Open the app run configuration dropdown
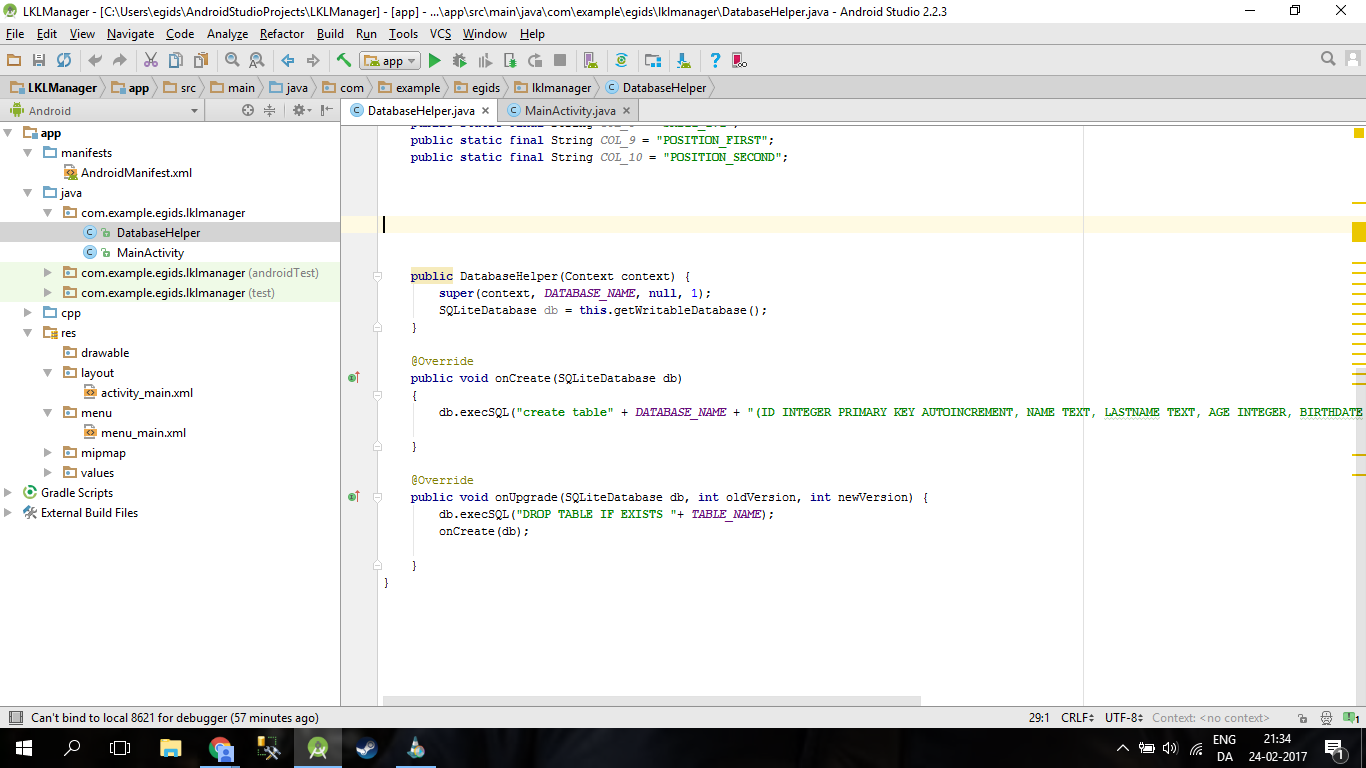This screenshot has width=1366, height=768. [390, 61]
